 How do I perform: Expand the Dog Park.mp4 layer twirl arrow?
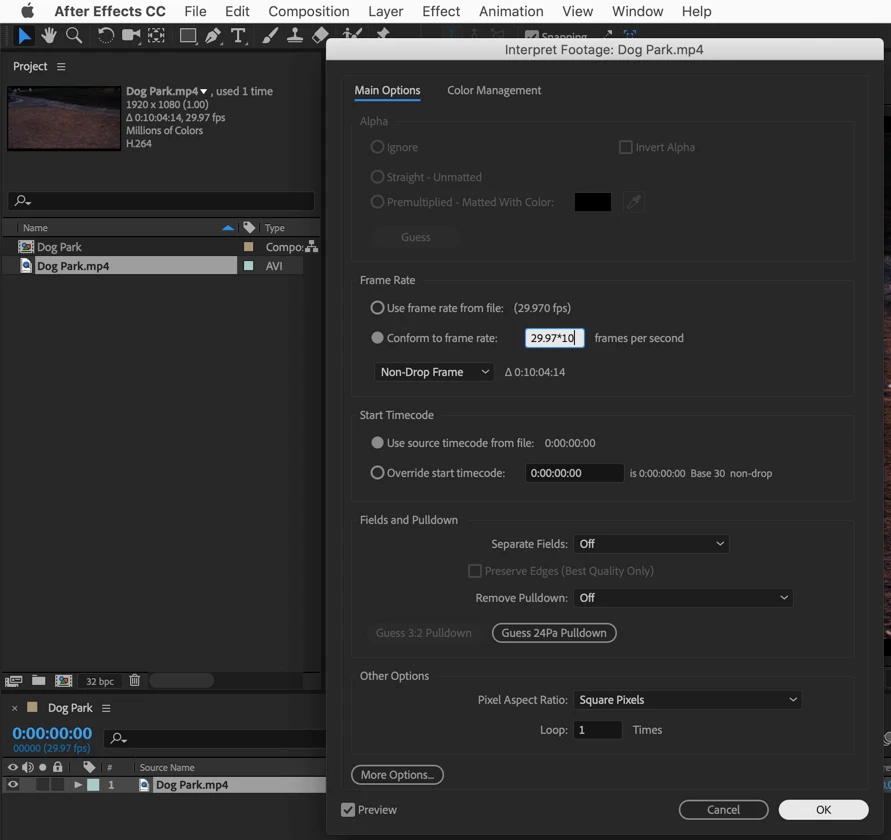78,785
